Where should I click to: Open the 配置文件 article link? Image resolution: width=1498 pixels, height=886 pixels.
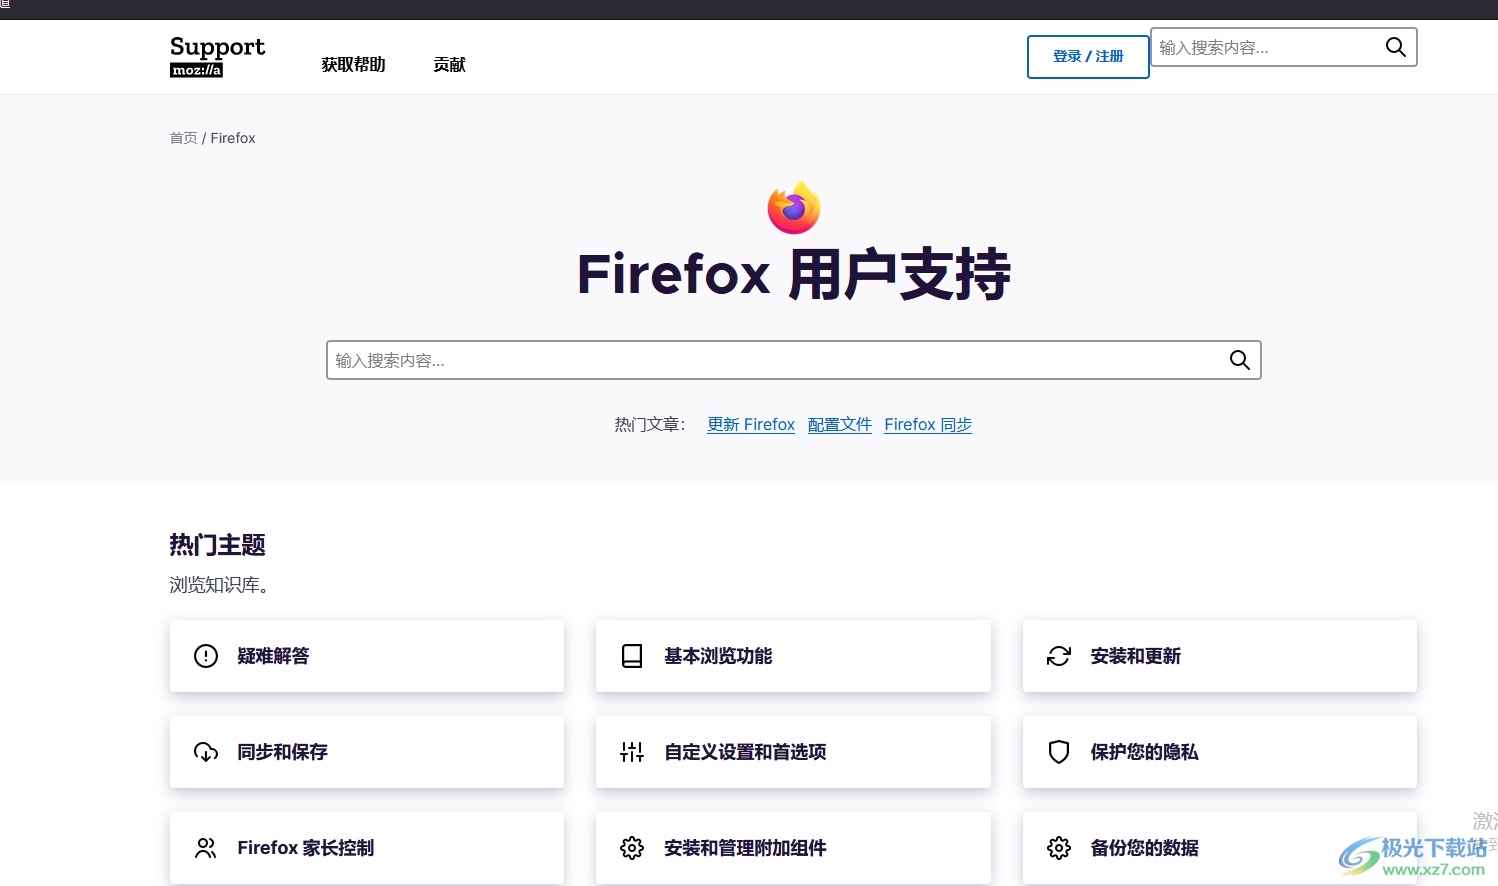coord(840,424)
